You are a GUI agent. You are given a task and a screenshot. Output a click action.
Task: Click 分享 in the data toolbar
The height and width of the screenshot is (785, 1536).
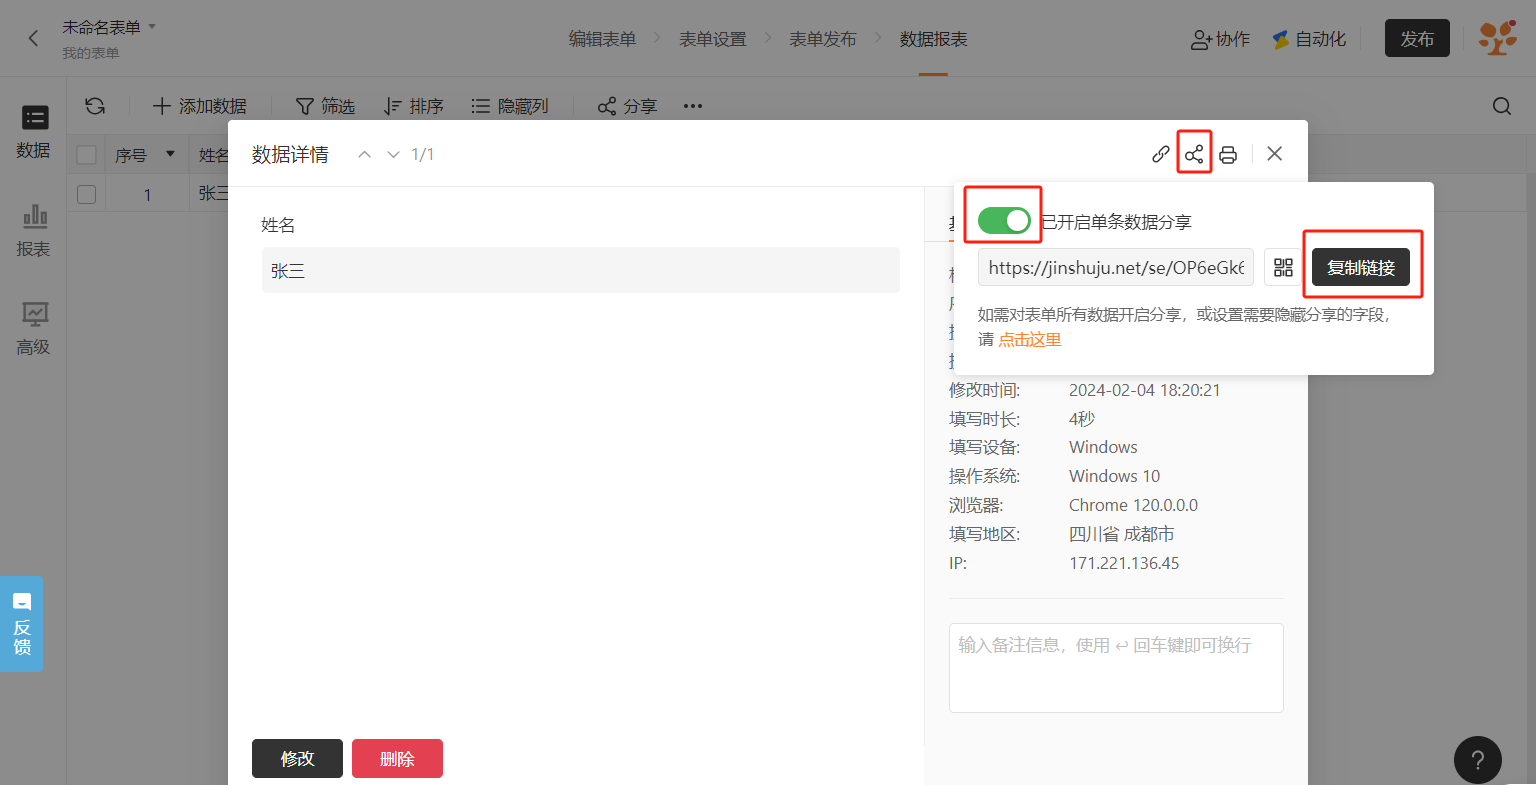tap(627, 106)
